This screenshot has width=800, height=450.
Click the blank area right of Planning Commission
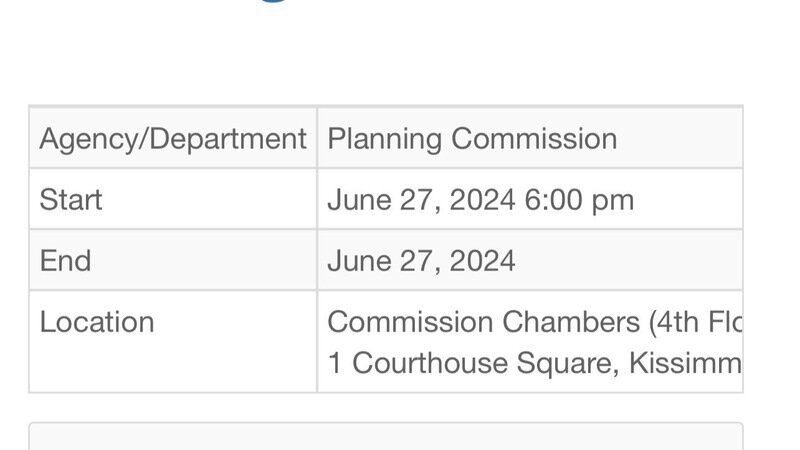[680, 138]
